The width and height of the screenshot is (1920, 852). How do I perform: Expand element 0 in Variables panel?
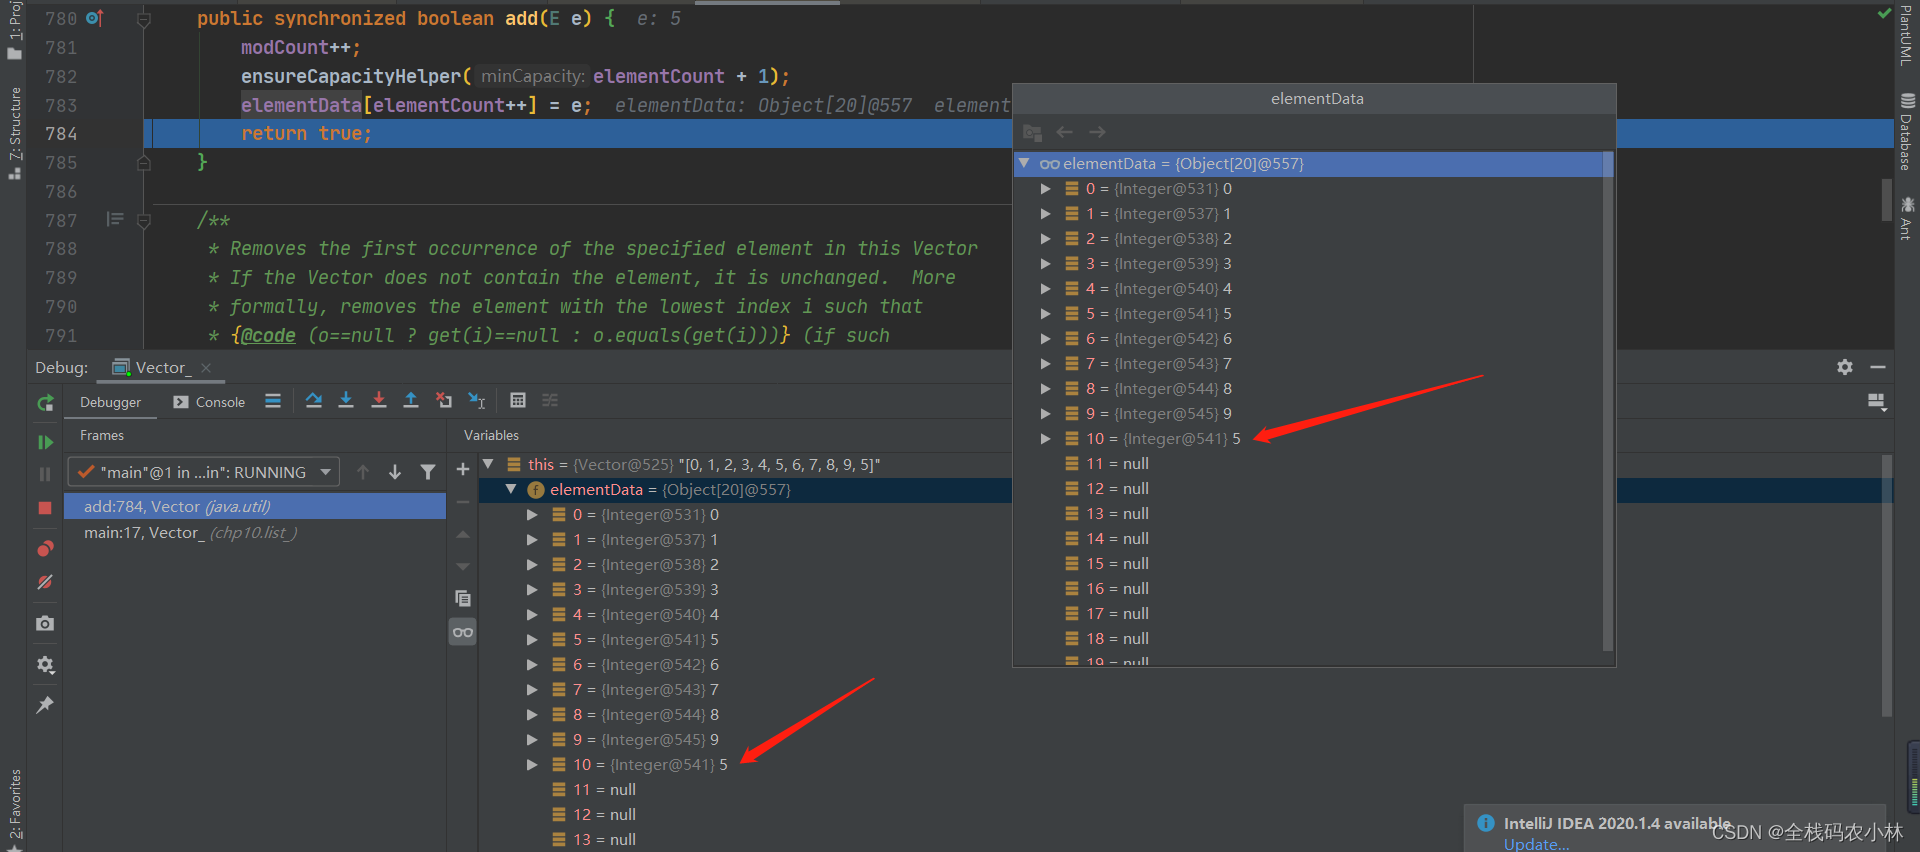(533, 514)
